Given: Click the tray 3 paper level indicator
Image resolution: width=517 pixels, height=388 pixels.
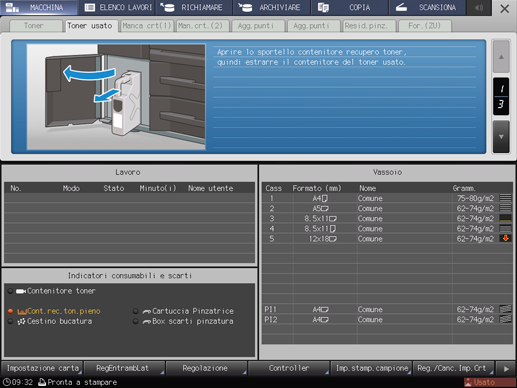Looking at the screenshot, I should tap(506, 218).
